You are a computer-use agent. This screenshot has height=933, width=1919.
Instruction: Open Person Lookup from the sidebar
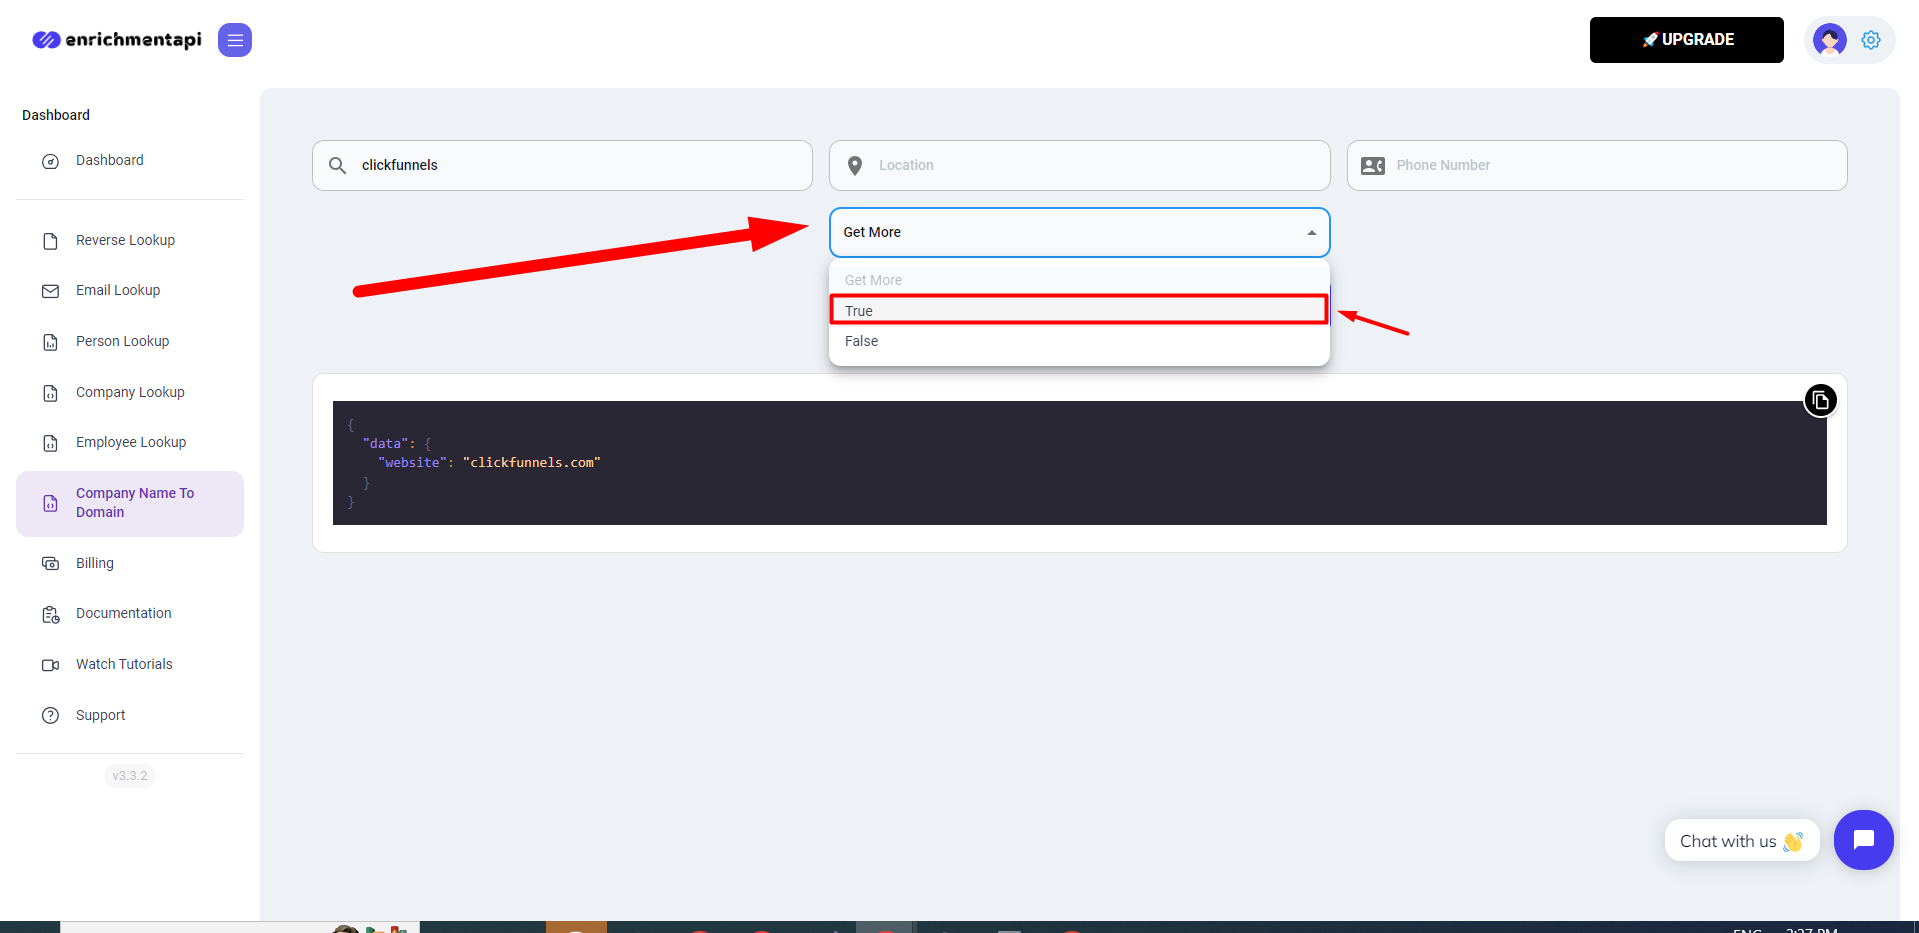click(121, 341)
